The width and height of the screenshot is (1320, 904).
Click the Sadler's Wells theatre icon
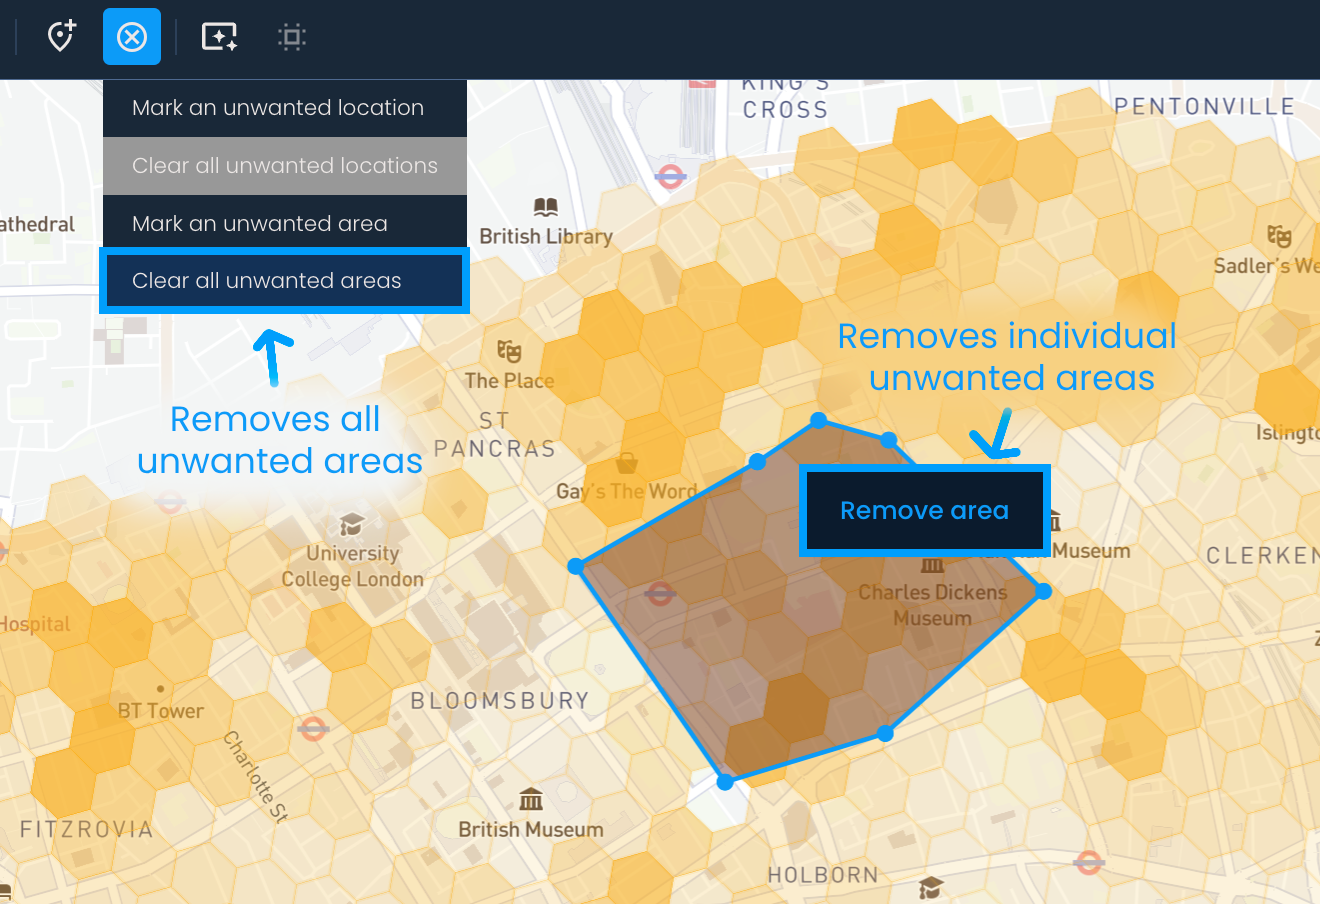pyautogui.click(x=1279, y=236)
